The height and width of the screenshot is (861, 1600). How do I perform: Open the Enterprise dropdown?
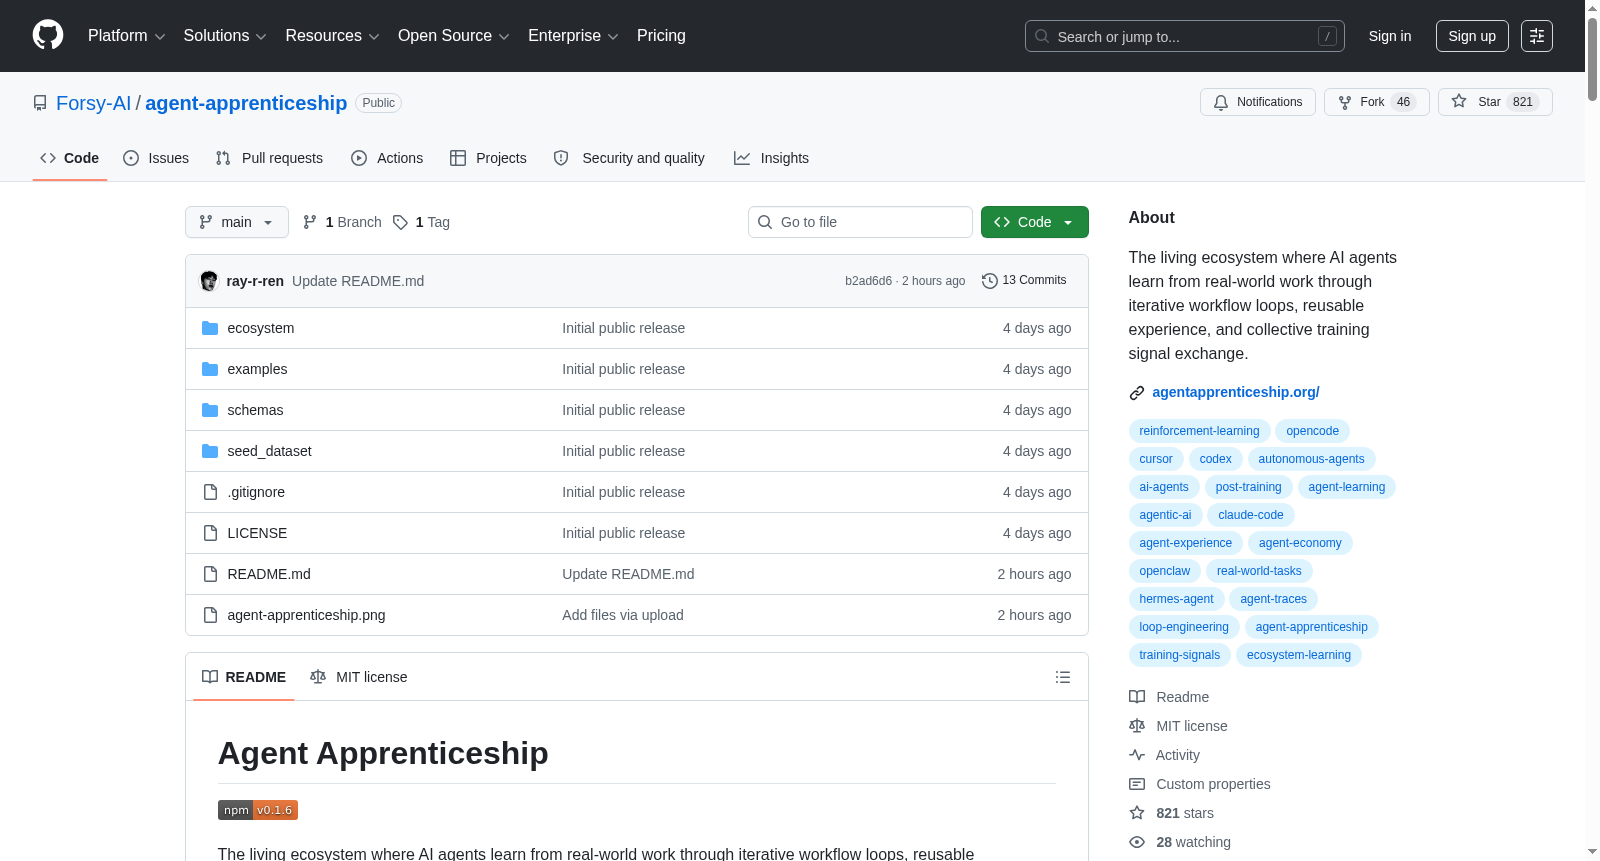coord(573,36)
